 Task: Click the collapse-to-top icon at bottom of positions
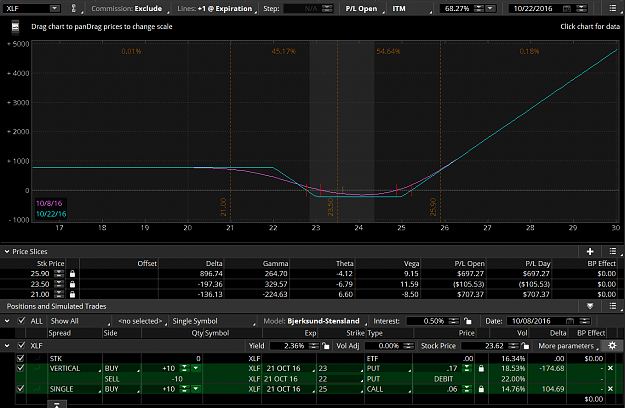(57, 405)
